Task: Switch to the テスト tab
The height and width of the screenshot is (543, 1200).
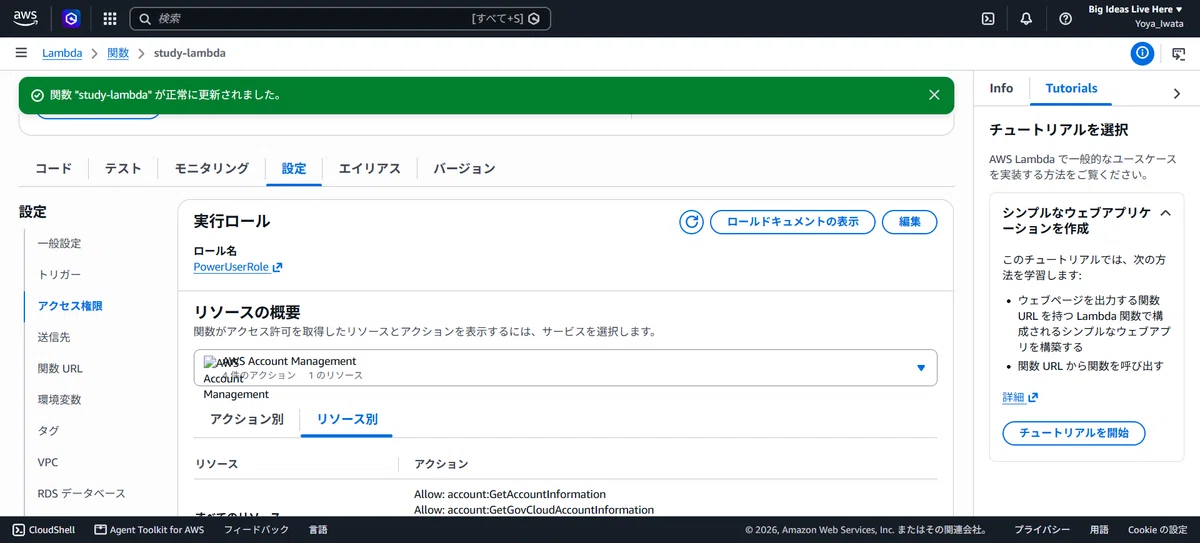Action: click(123, 169)
